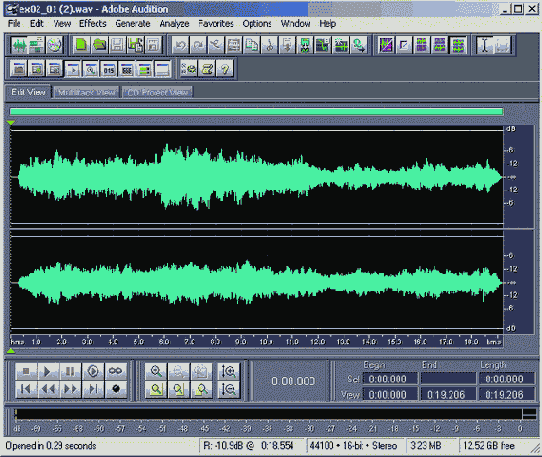542x457 pixels.
Task: Click the large 0:00.000 time display
Action: tap(292, 381)
